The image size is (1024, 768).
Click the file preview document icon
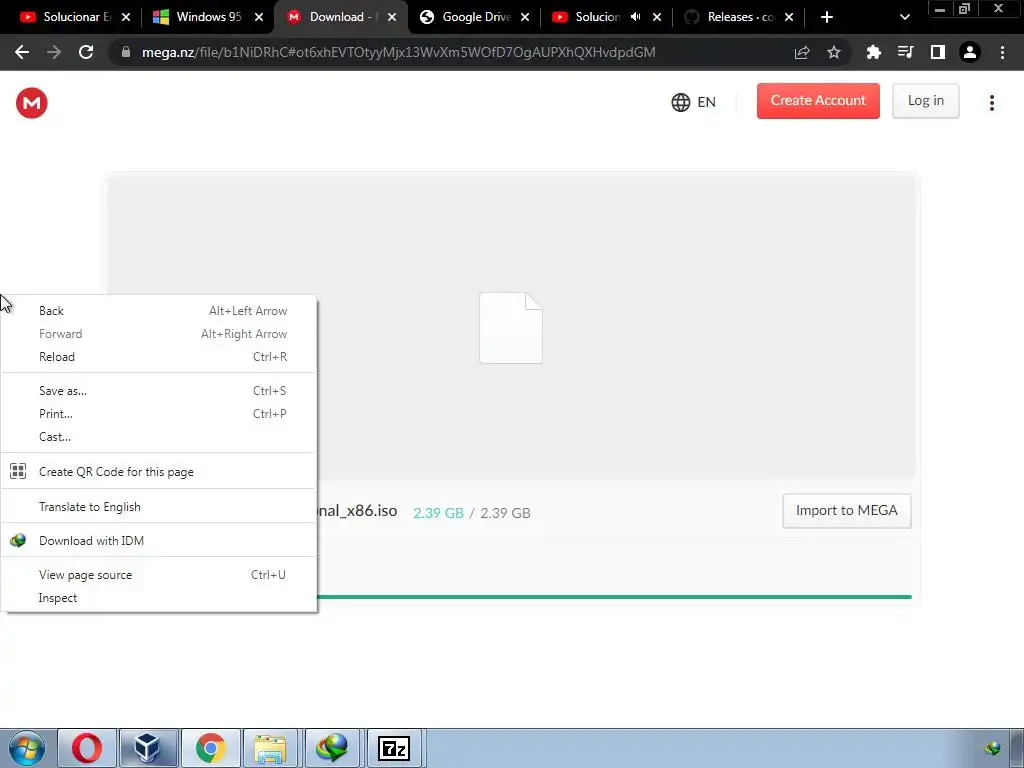[511, 328]
